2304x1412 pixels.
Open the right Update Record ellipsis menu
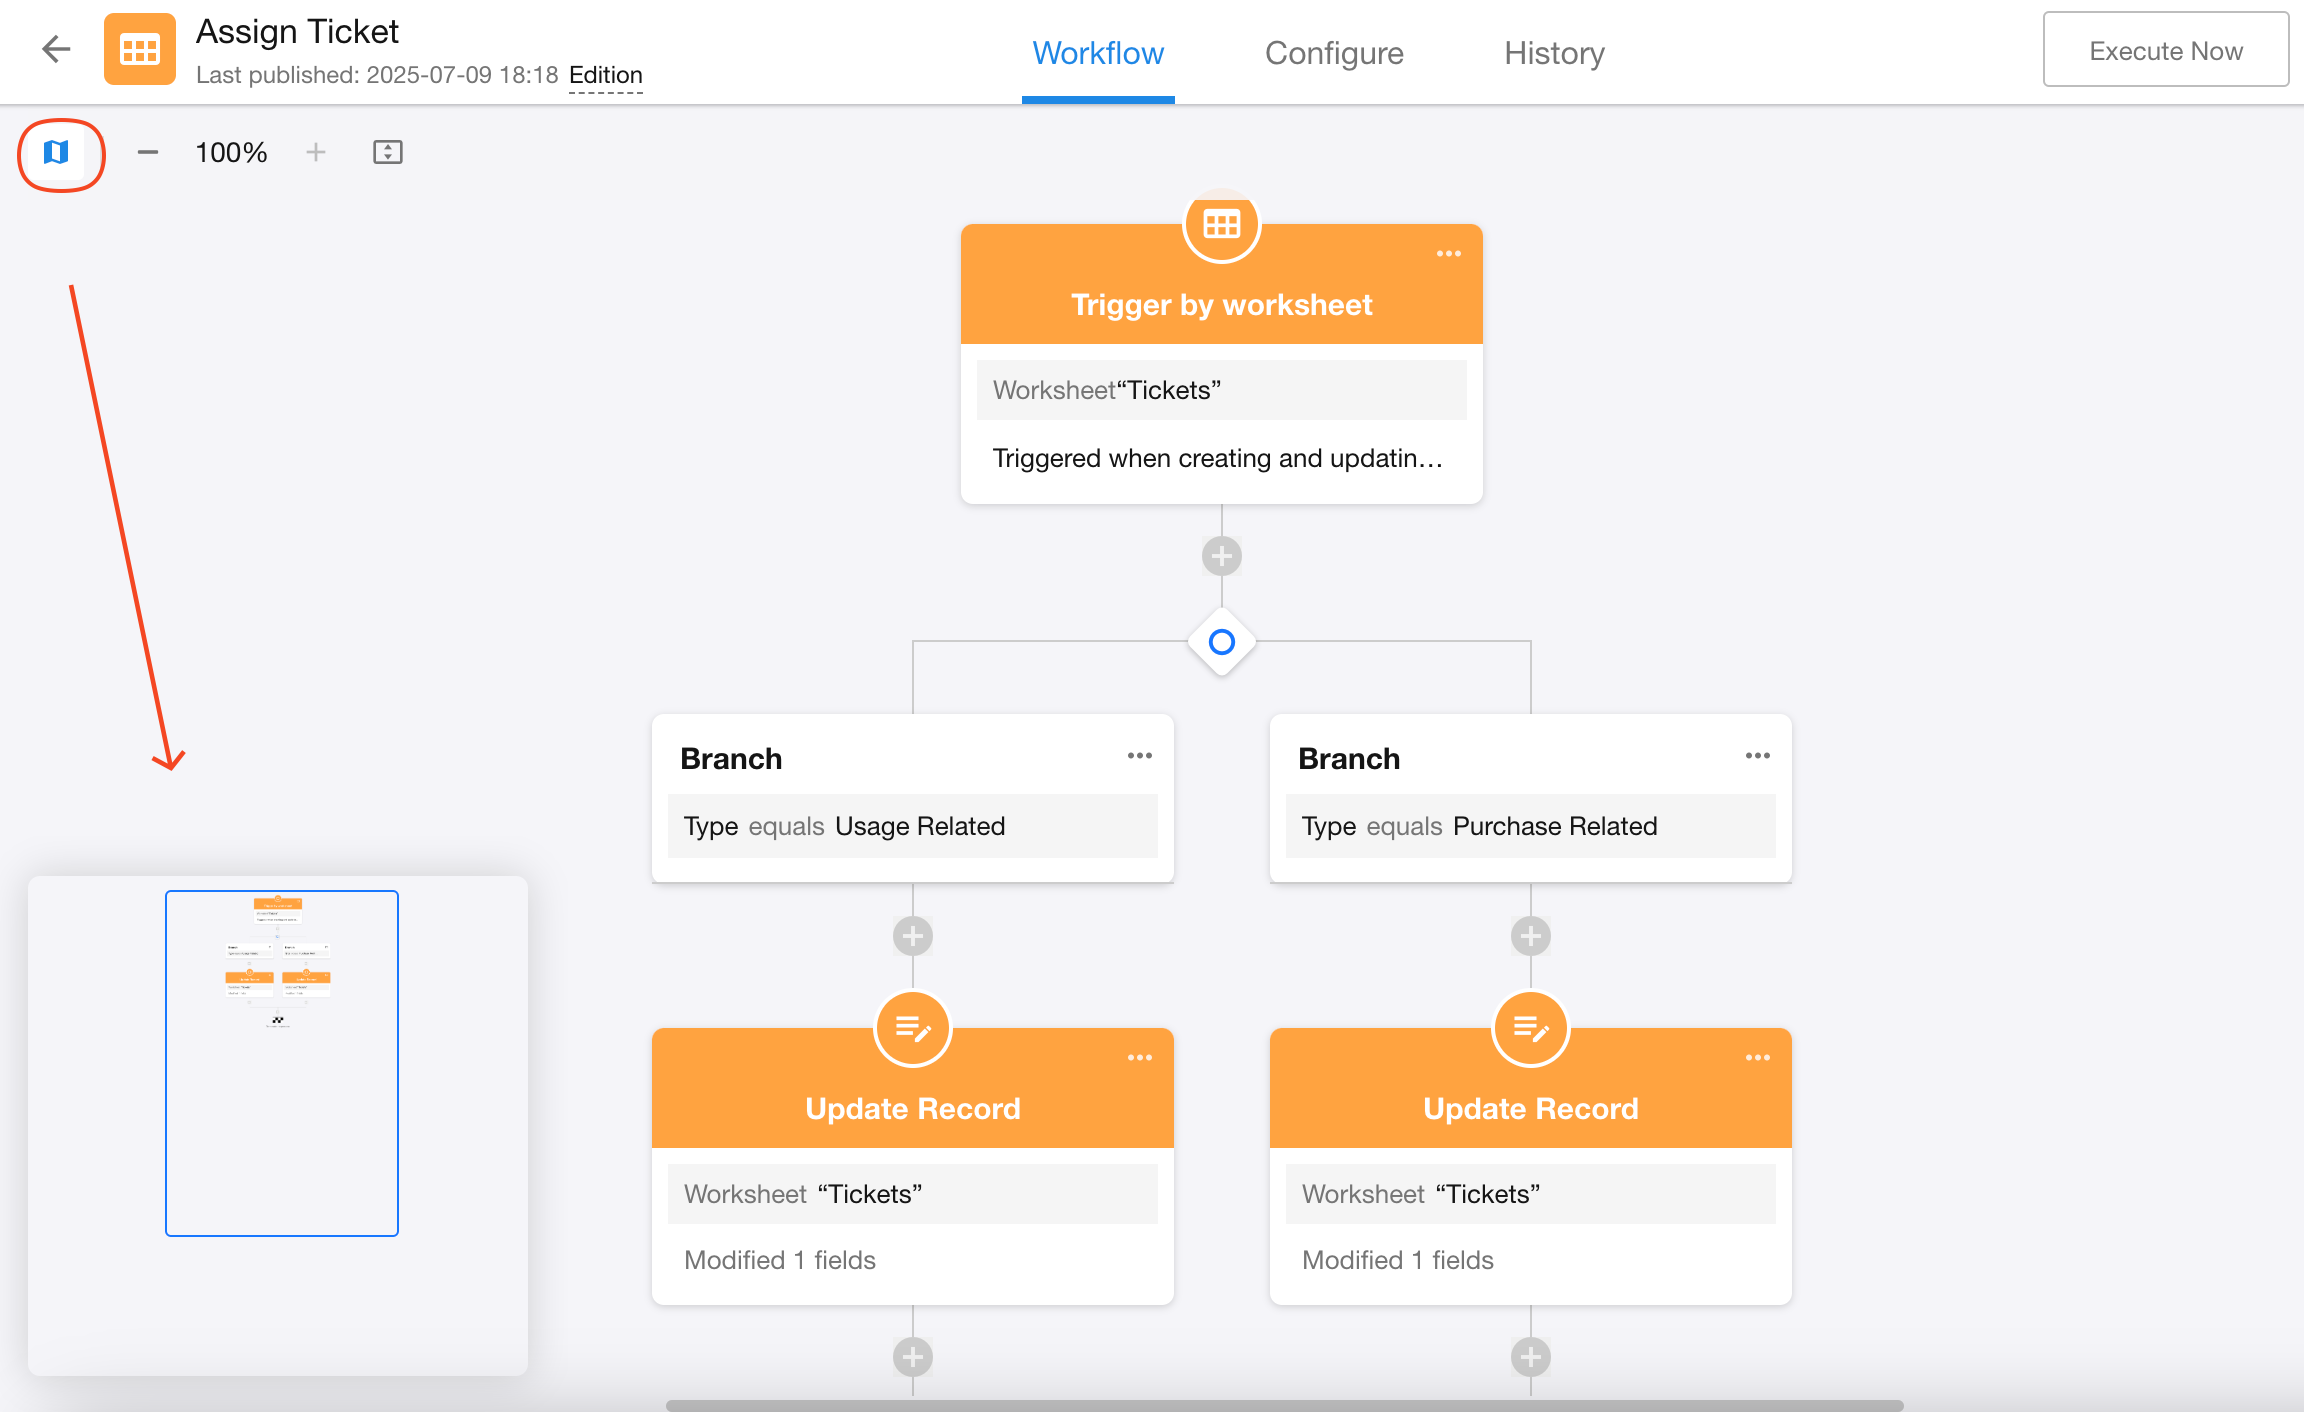point(1757,1058)
